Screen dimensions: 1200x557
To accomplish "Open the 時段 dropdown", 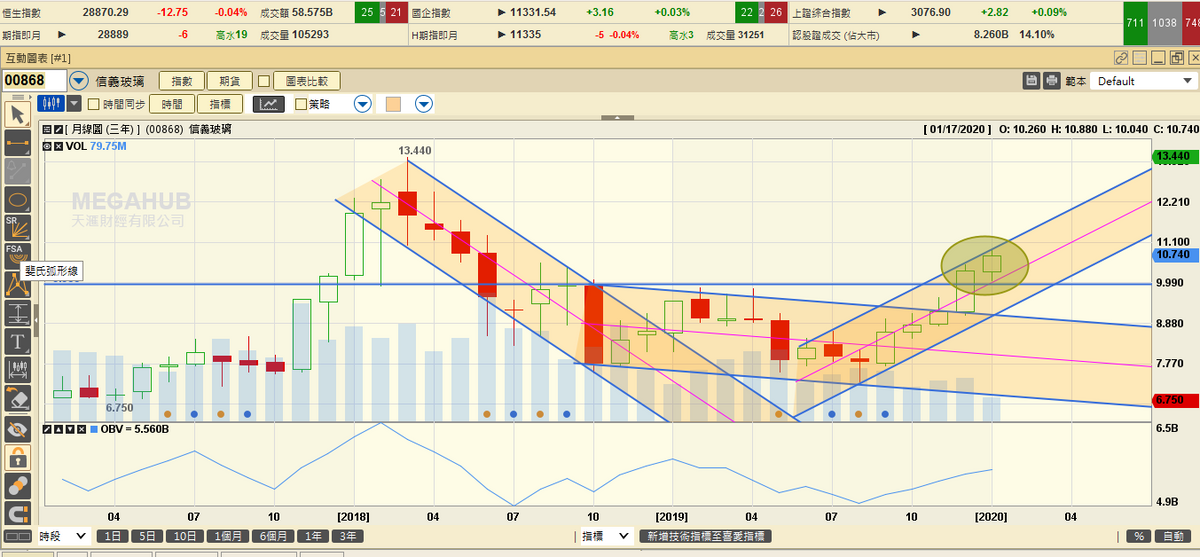I will pyautogui.click(x=65, y=536).
